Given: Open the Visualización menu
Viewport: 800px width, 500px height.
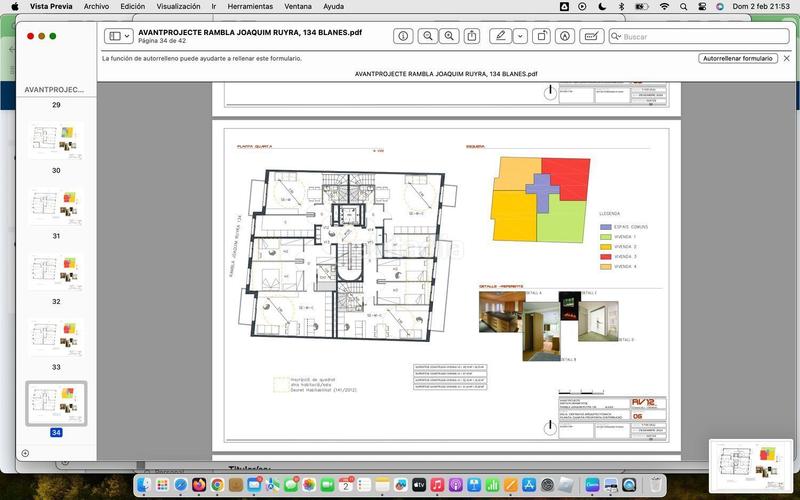Looking at the screenshot, I should [178, 6].
